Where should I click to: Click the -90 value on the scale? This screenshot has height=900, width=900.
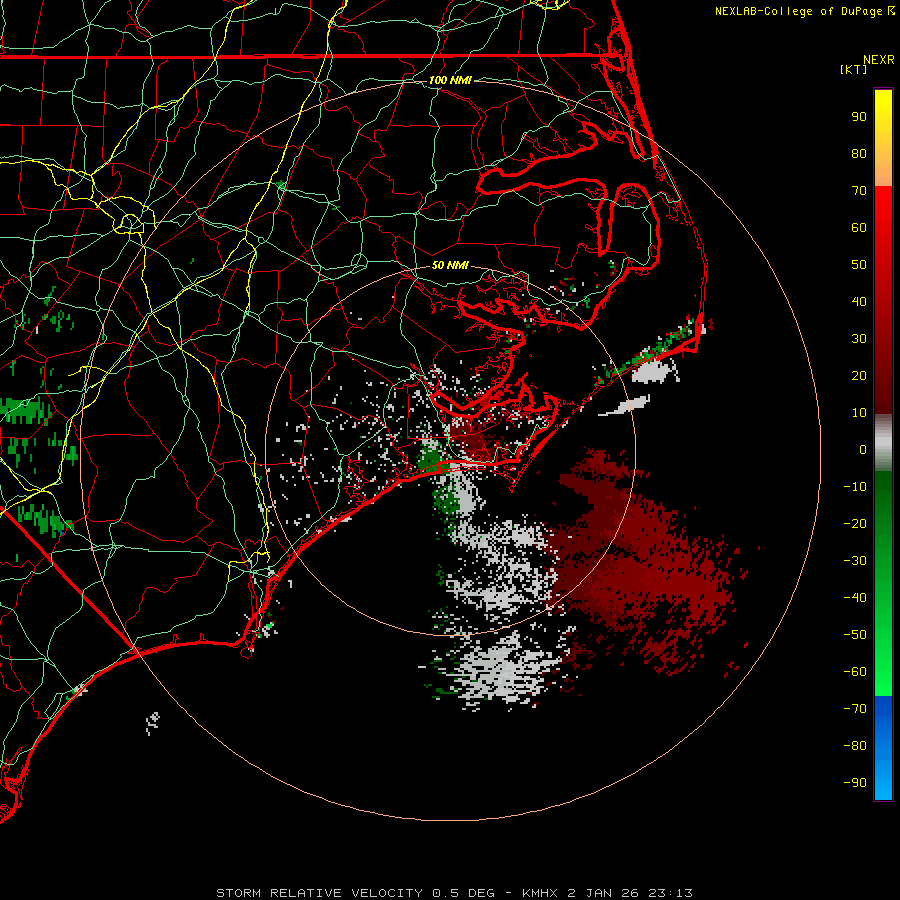[855, 783]
